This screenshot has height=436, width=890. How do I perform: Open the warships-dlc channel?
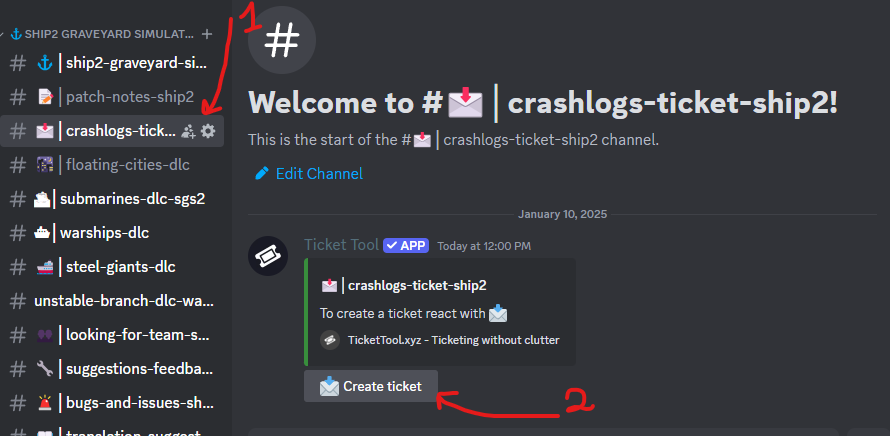pos(112,233)
